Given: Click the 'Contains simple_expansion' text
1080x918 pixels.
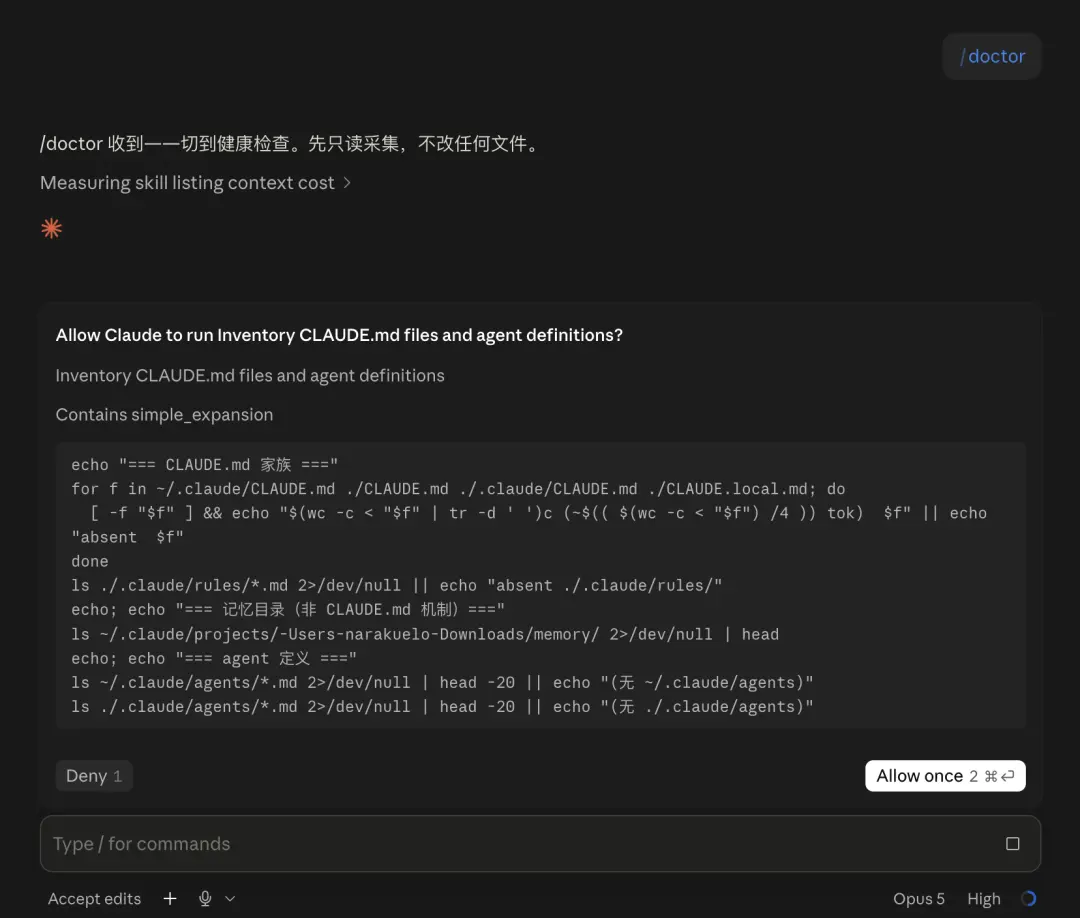Looking at the screenshot, I should click(x=165, y=415).
